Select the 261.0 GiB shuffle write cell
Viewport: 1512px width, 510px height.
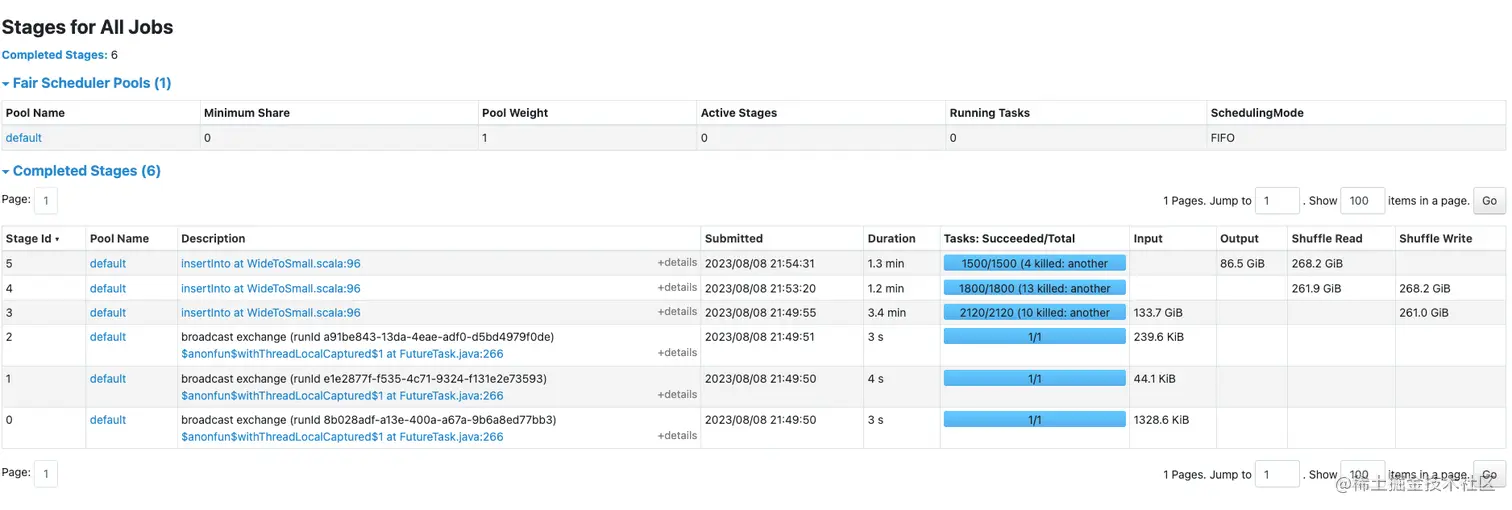1450,313
